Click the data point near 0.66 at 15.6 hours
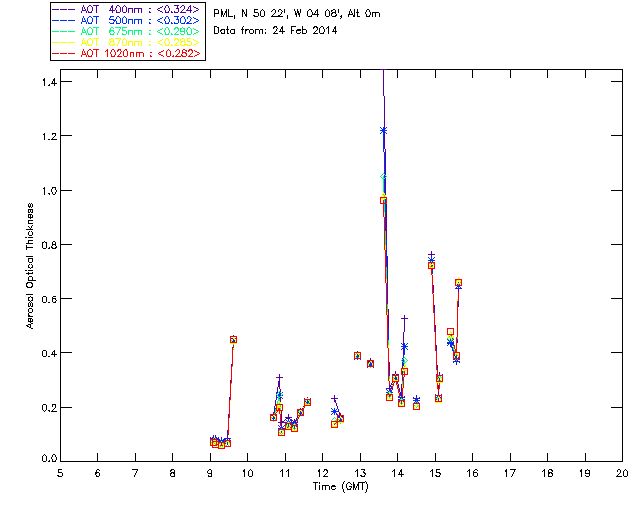Viewport: 640px width, 512px height. pyautogui.click(x=458, y=282)
